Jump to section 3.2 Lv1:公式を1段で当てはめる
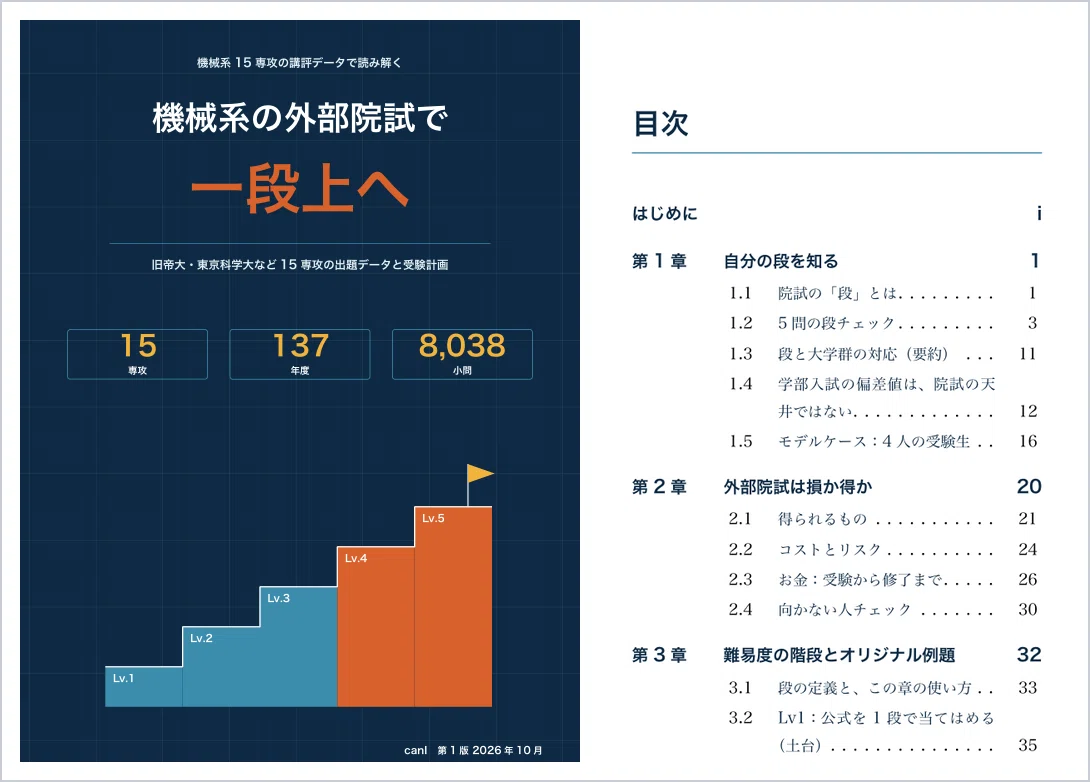Image resolution: width=1090 pixels, height=782 pixels. pyautogui.click(x=883, y=731)
